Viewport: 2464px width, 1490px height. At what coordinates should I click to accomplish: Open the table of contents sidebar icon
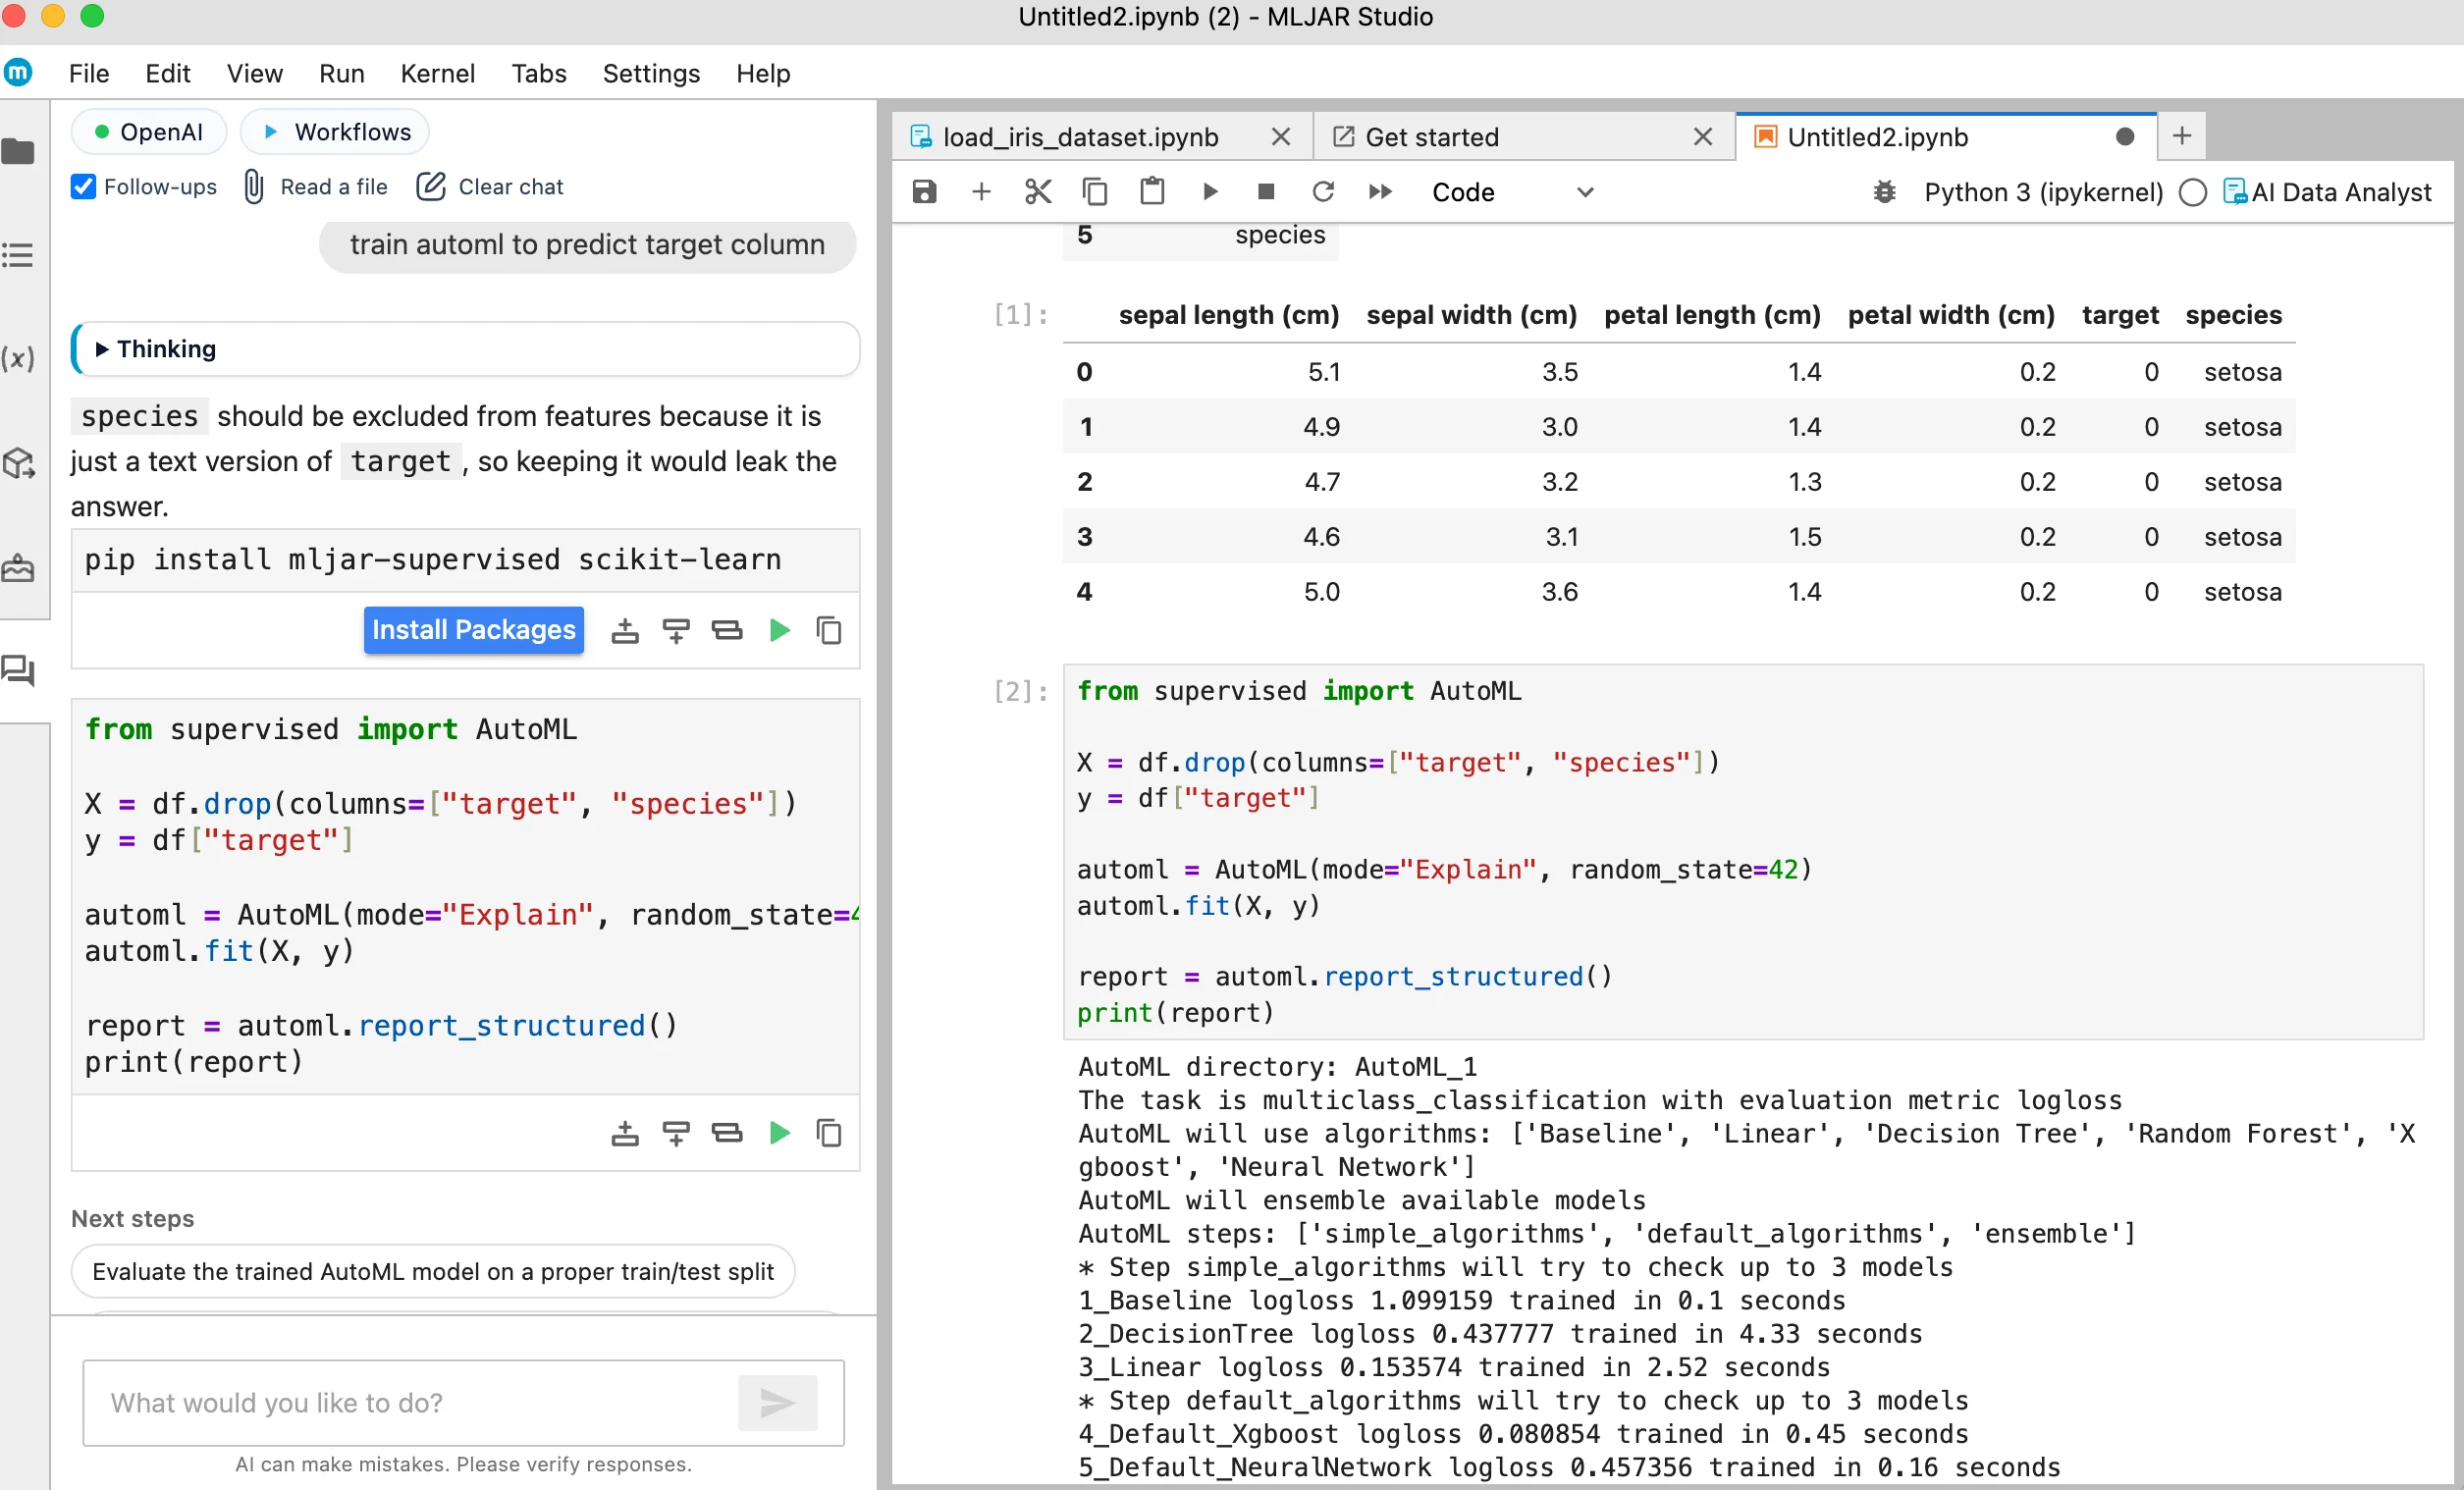click(x=18, y=255)
